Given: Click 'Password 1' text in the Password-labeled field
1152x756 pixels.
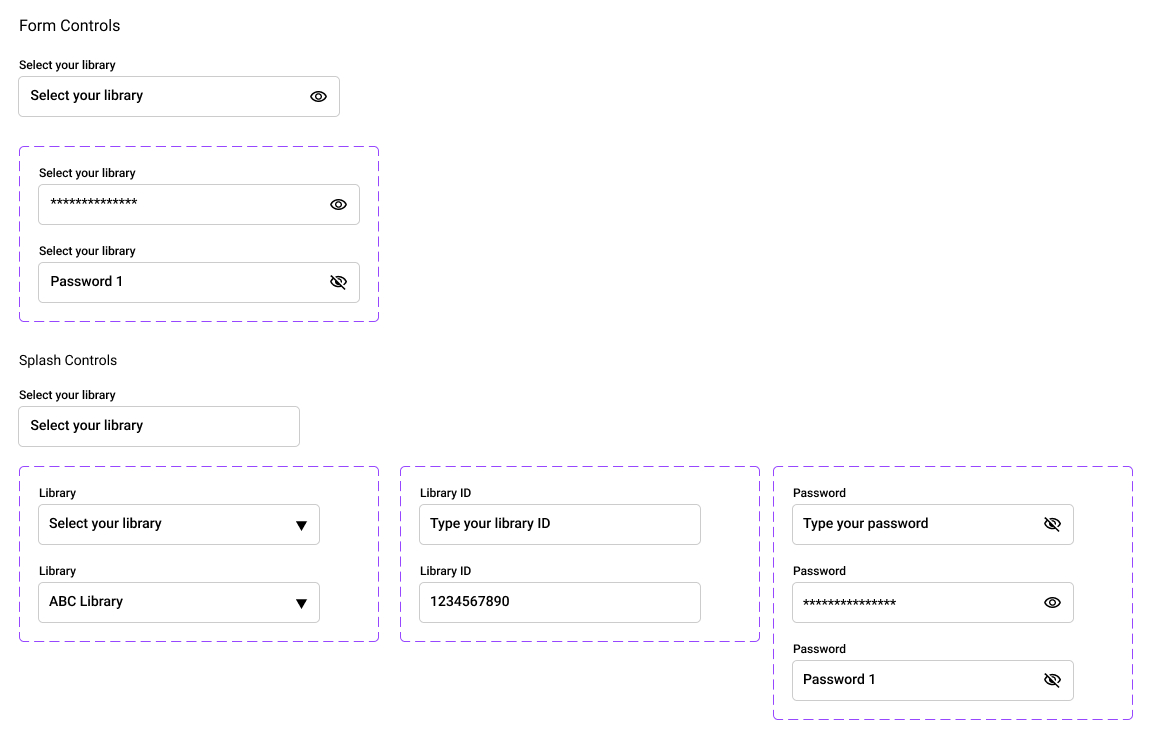Looking at the screenshot, I should (x=839, y=680).
